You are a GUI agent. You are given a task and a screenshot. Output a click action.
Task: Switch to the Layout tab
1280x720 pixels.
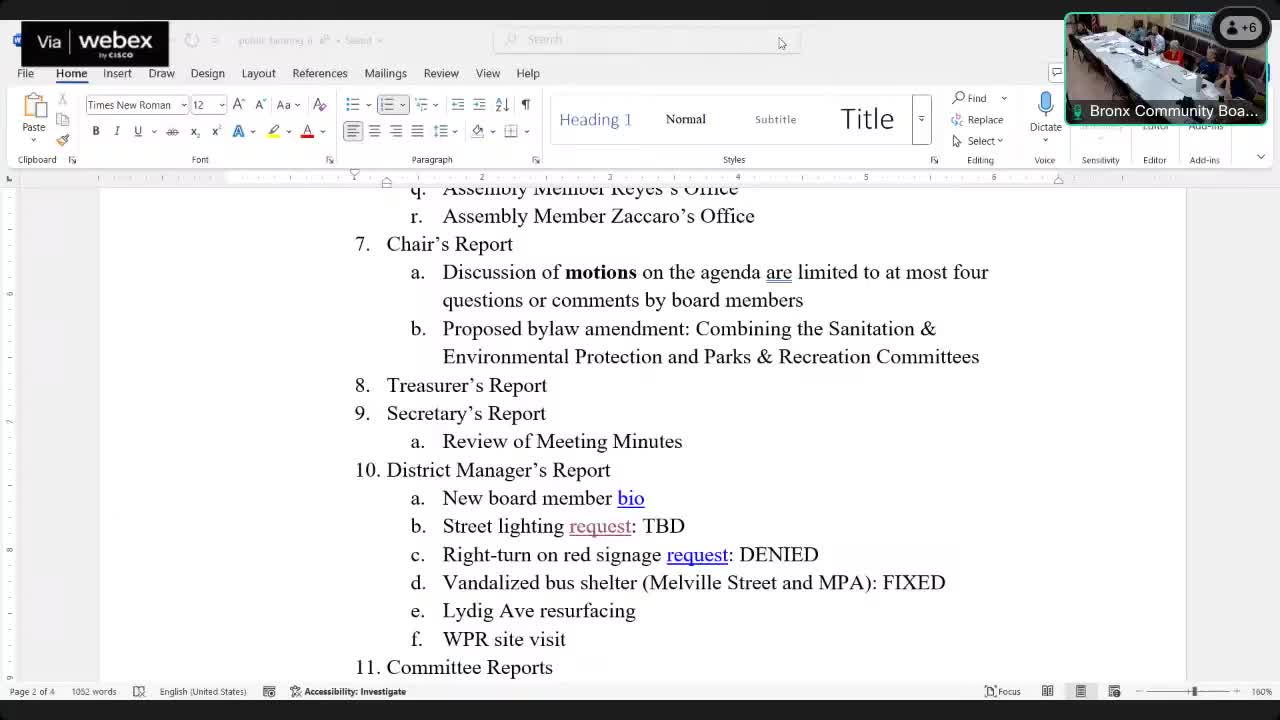tap(258, 73)
